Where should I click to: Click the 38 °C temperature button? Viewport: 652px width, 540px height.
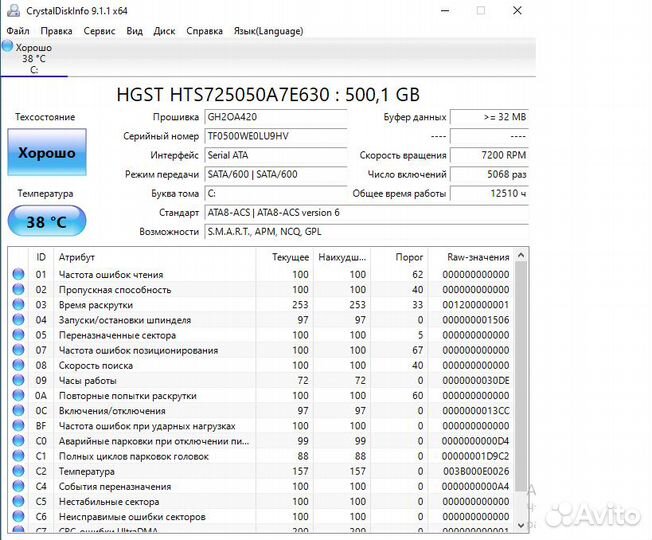coord(47,221)
